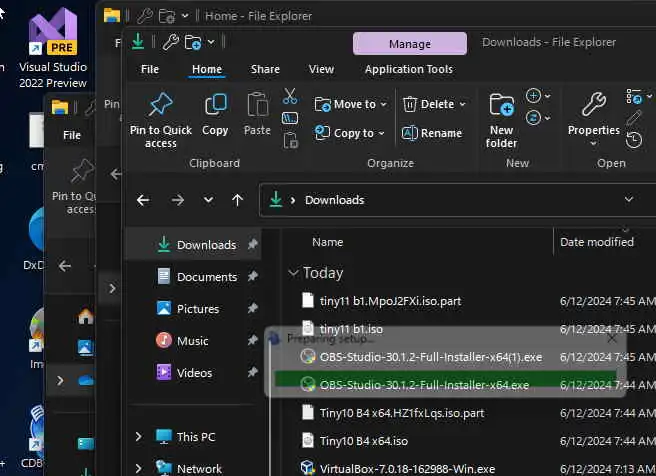Open the File tab in Downloads window

(150, 69)
